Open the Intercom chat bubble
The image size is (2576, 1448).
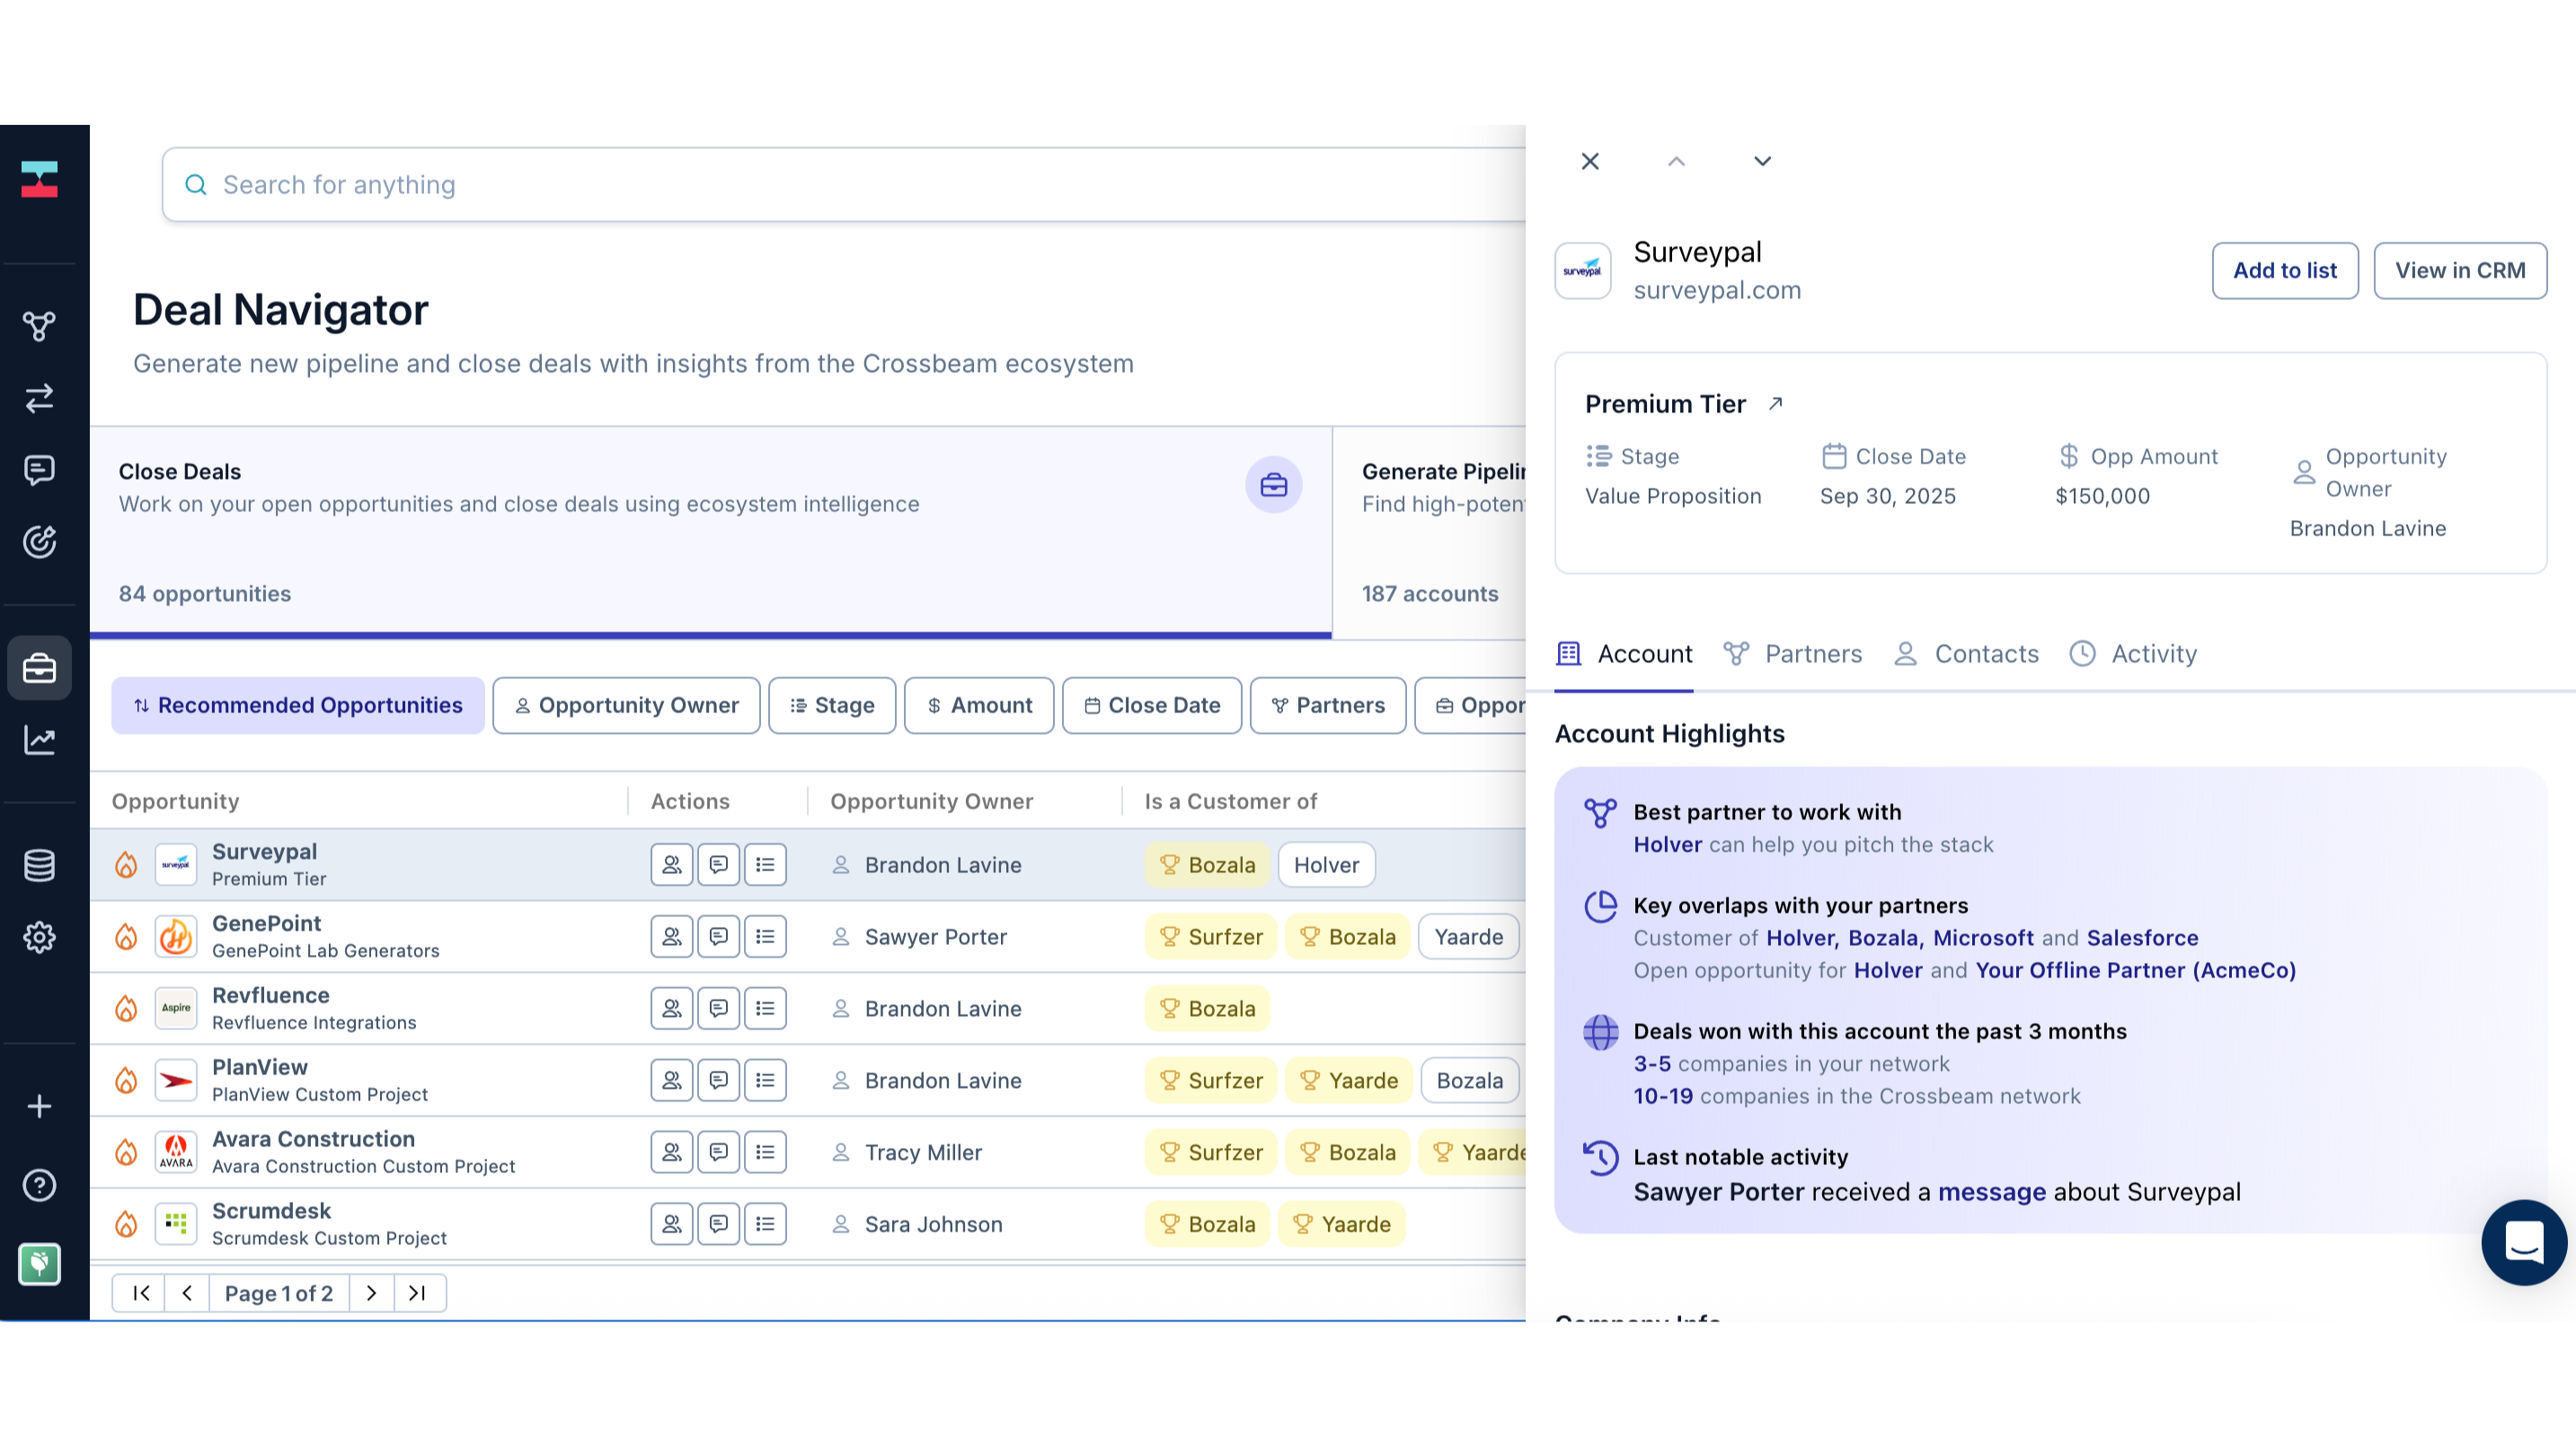point(2523,1242)
